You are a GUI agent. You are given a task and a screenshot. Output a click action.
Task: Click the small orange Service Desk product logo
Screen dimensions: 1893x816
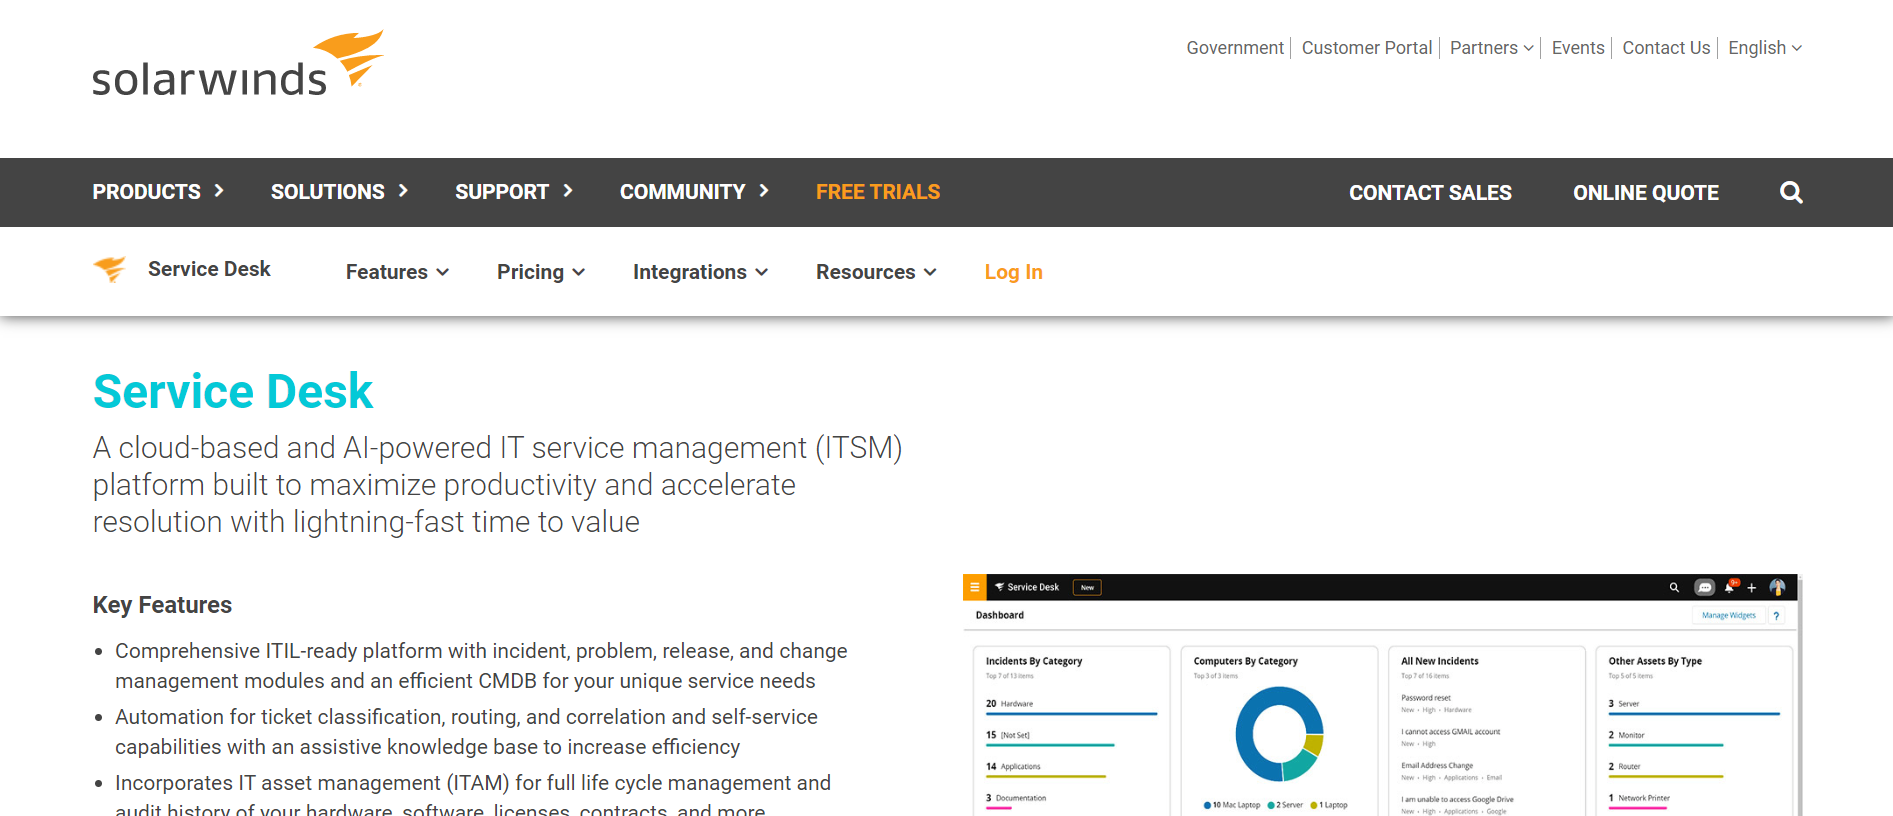110,269
